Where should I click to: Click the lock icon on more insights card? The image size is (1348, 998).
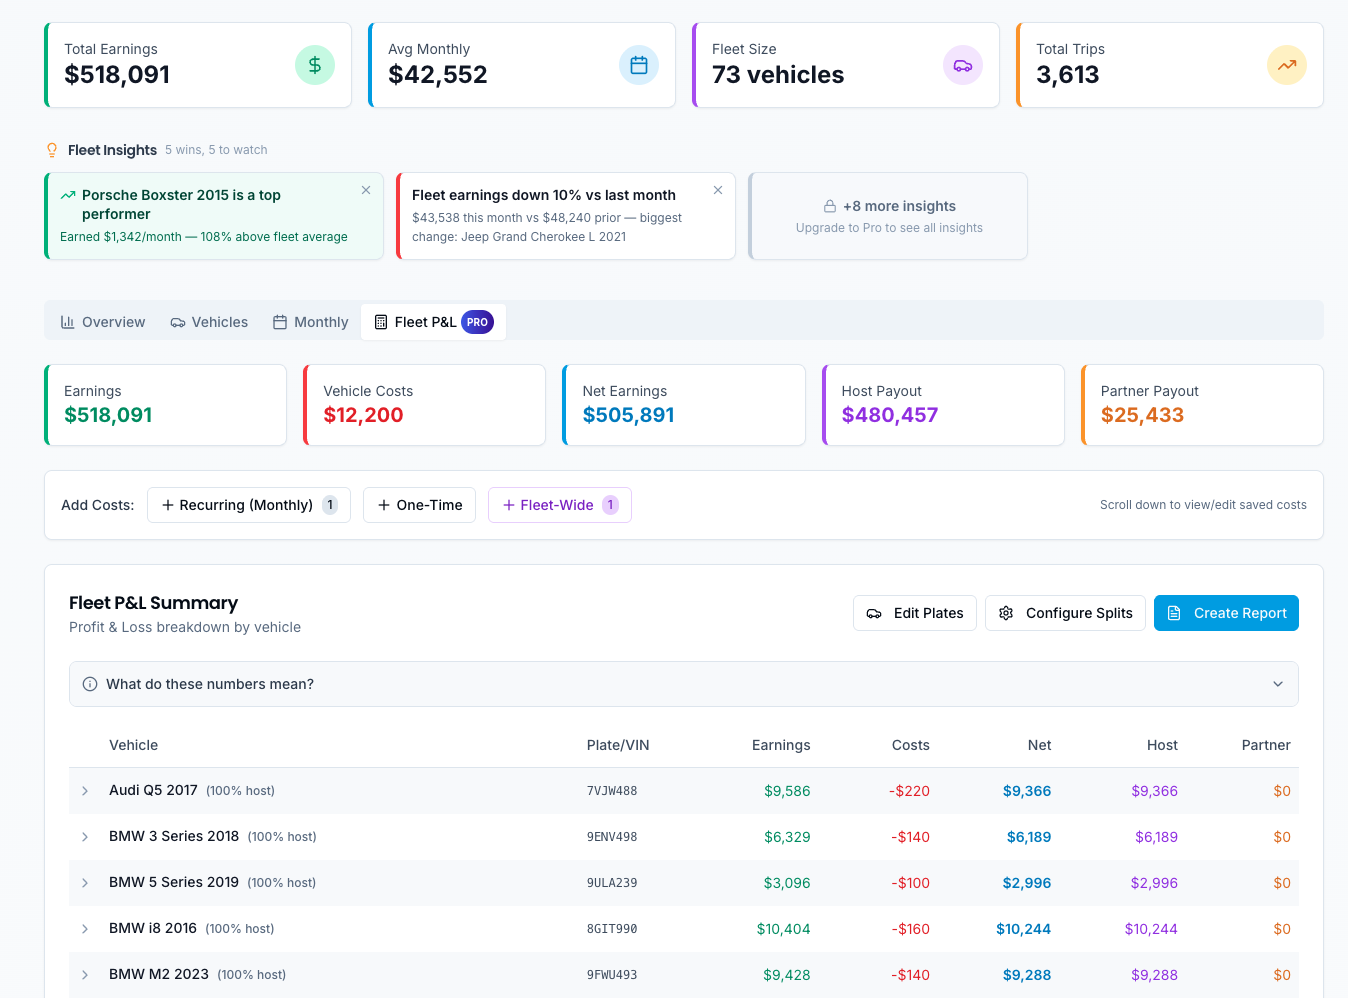(830, 206)
